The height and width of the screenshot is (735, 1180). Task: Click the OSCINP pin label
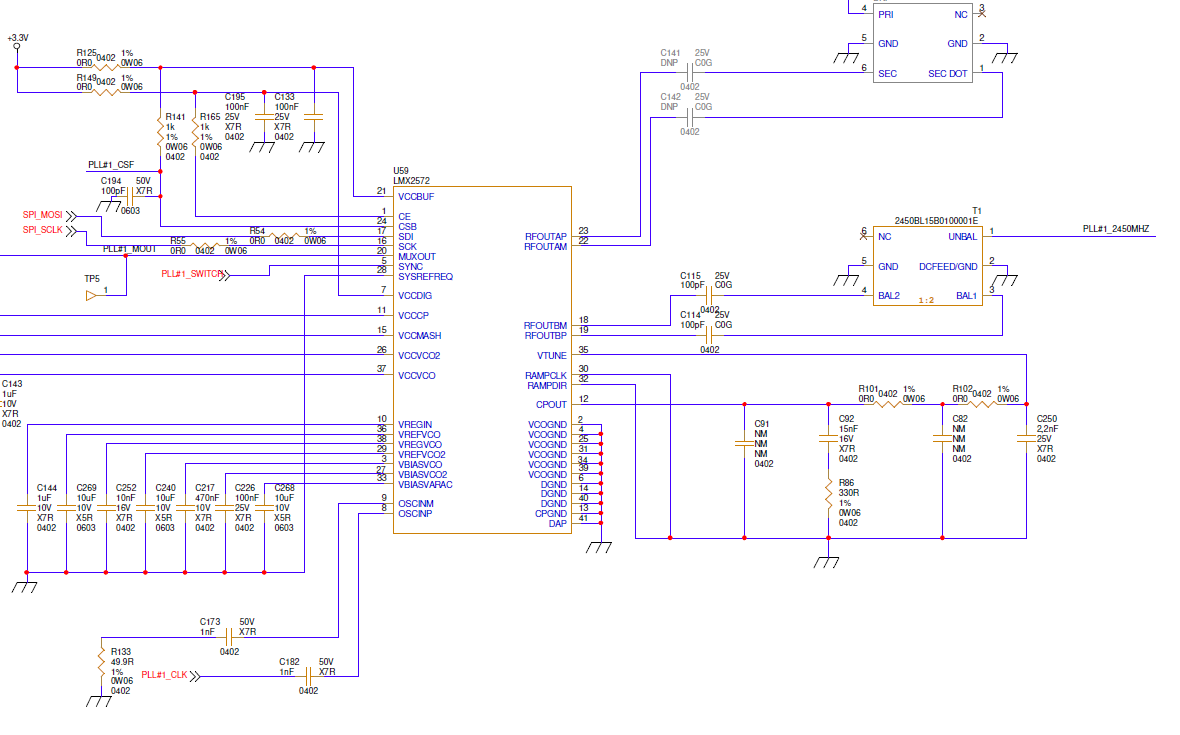point(415,514)
